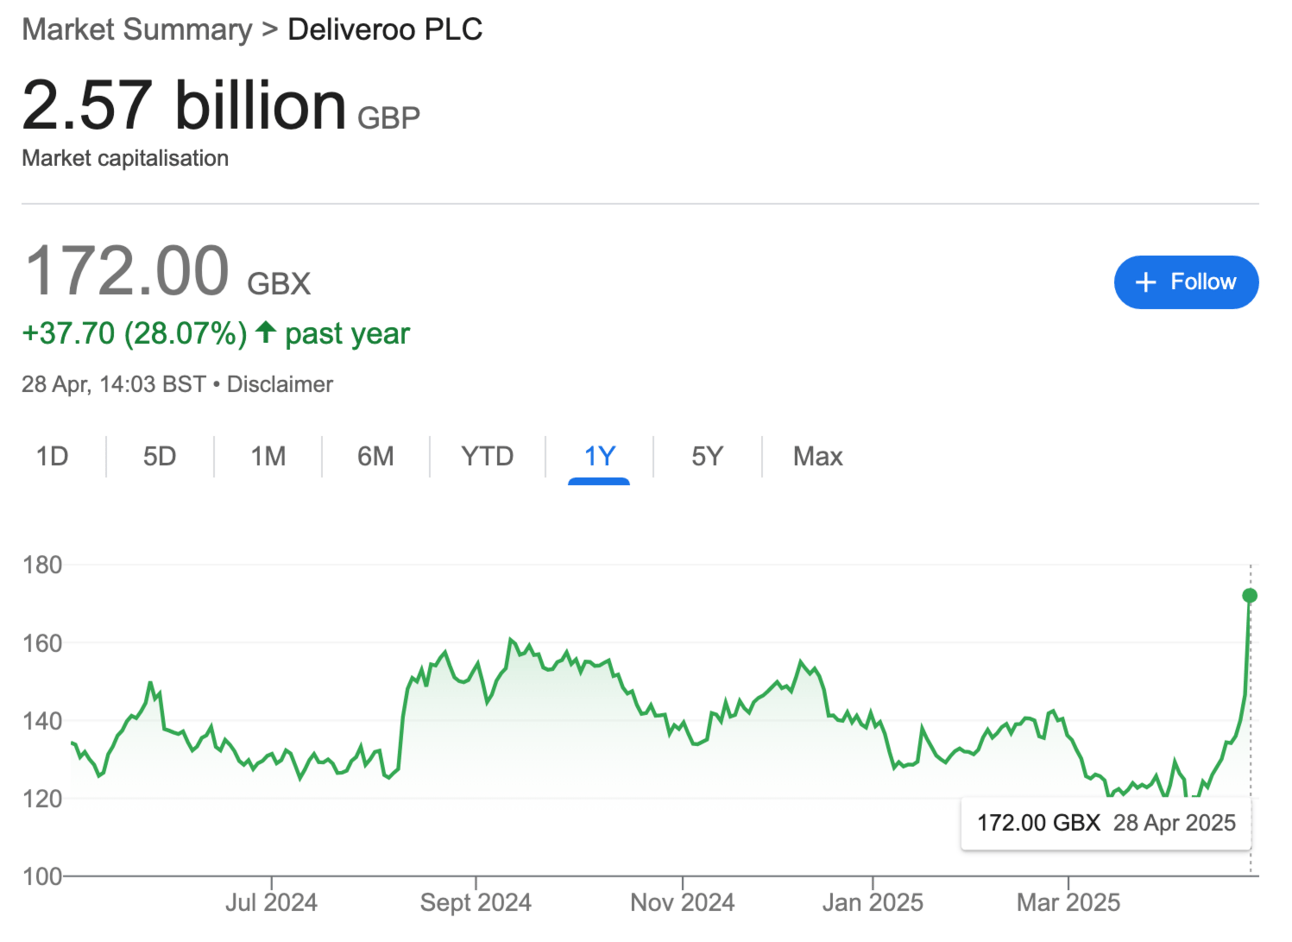Click the Follow button
This screenshot has height=942, width=1292.
point(1185,282)
